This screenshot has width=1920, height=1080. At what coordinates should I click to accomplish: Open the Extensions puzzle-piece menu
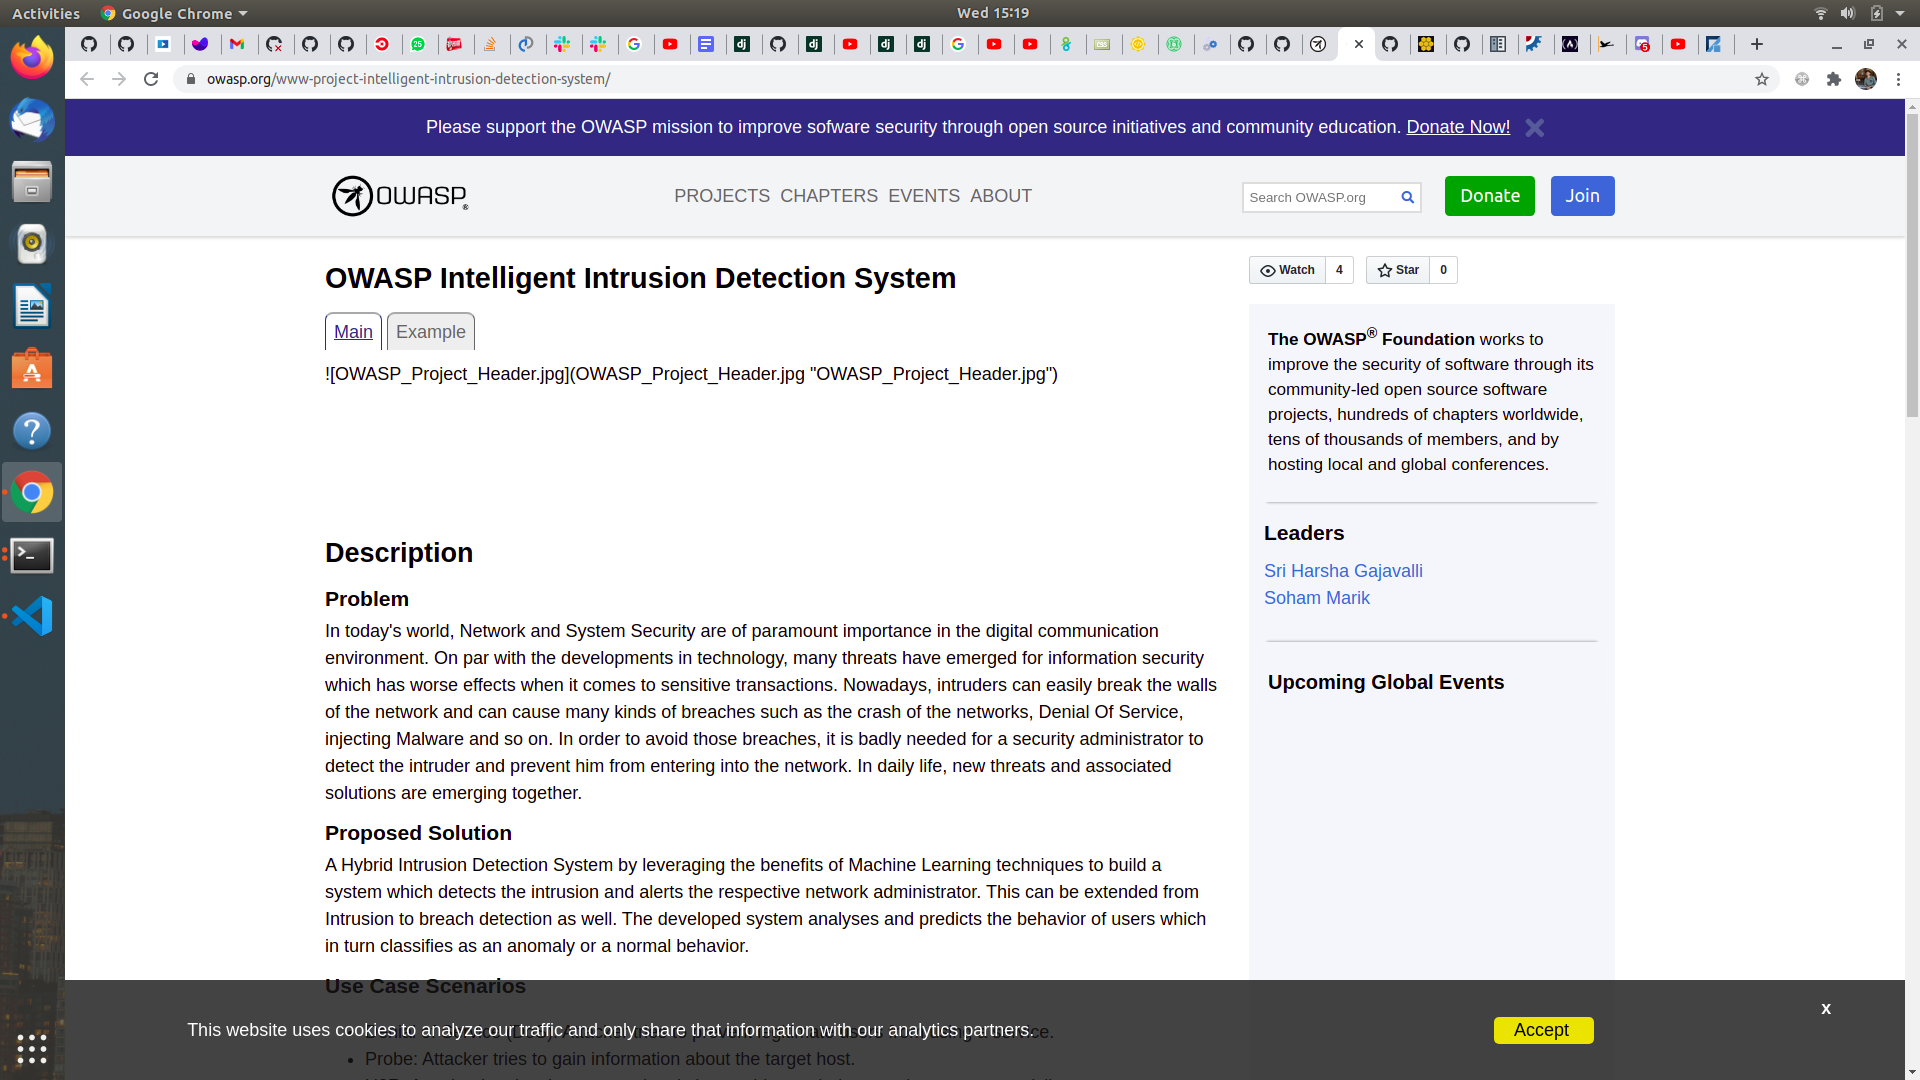tap(1834, 79)
